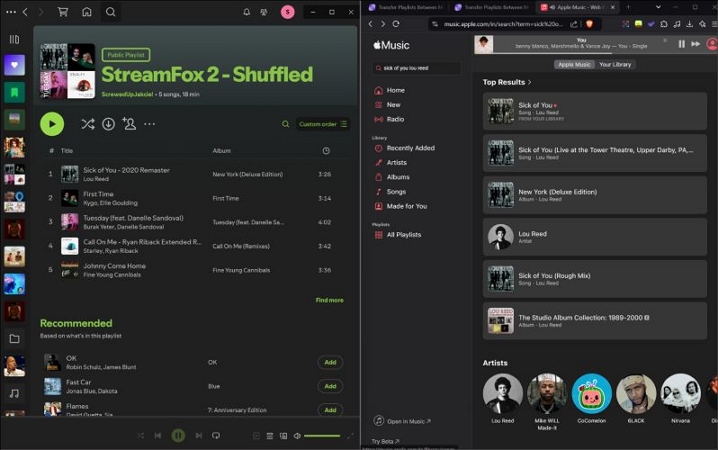Open Liked Songs in Spotify sidebar
This screenshot has width=718, height=450.
14,65
